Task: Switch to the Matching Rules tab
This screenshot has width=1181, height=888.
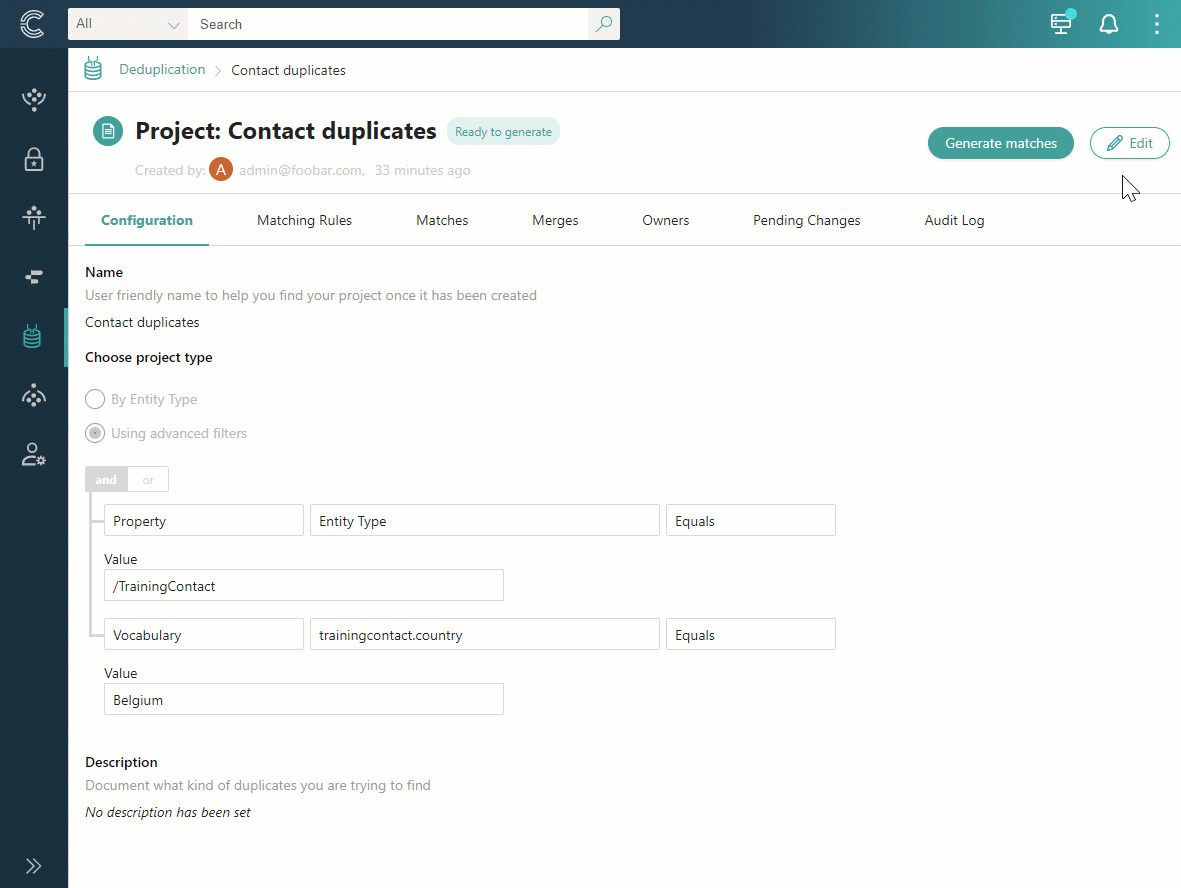Action: tap(304, 221)
